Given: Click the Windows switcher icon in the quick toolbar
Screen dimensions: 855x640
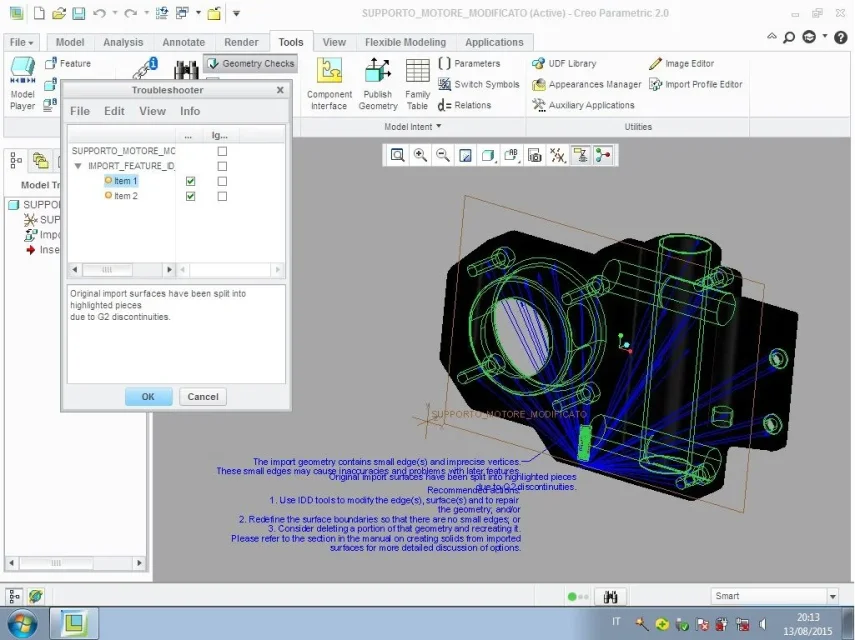Looking at the screenshot, I should 182,13.
